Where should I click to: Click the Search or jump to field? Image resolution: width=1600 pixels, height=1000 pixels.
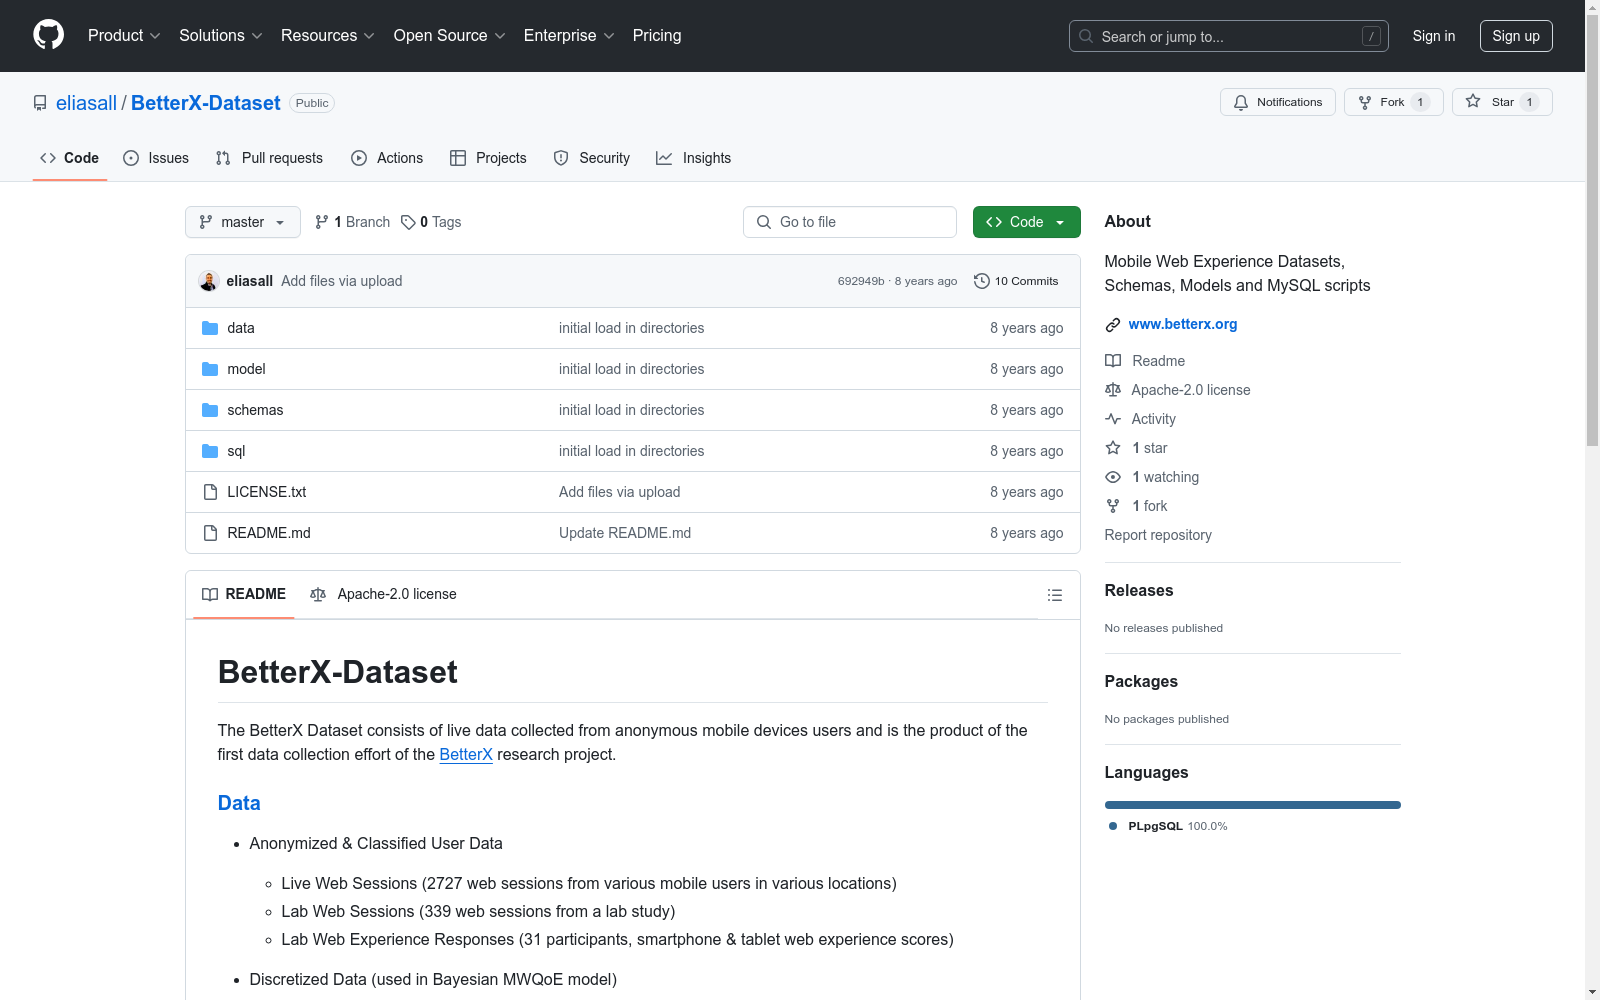pos(1229,36)
